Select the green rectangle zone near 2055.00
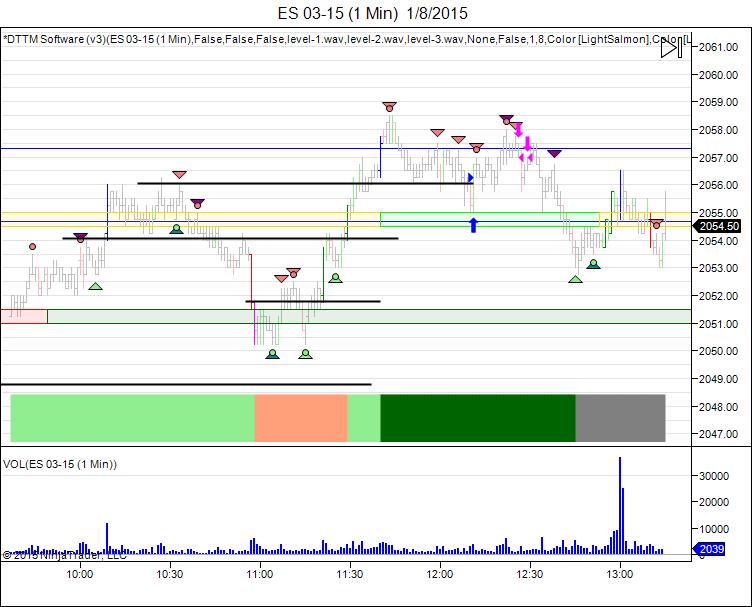Screen dimensions: 752x607 click(x=490, y=219)
